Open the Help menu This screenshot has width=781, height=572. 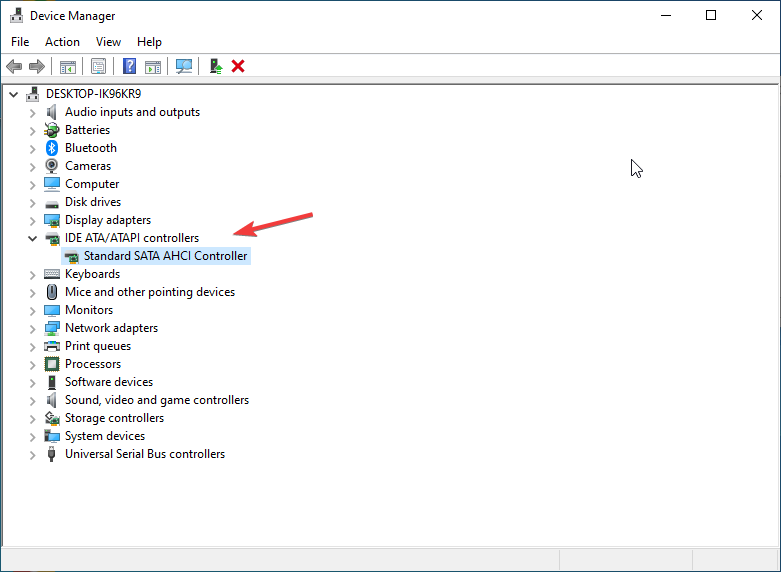coord(149,42)
